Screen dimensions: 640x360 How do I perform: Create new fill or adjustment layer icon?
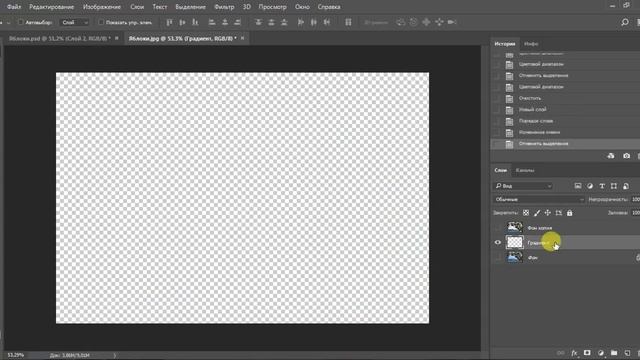point(601,353)
